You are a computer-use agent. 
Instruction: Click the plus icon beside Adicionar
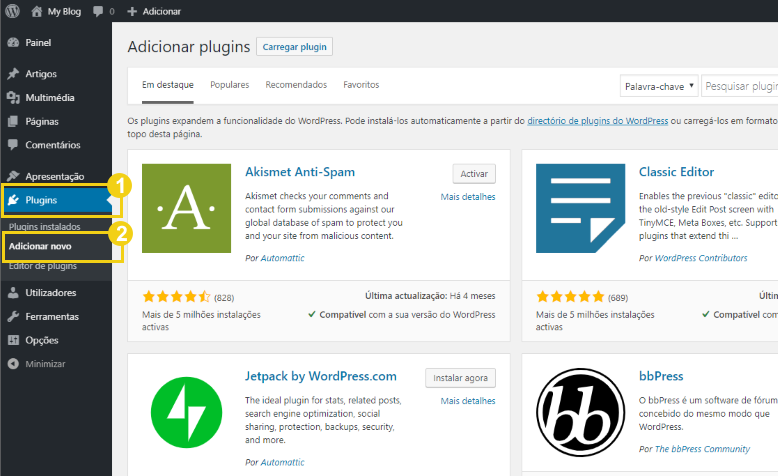pyautogui.click(x=131, y=11)
